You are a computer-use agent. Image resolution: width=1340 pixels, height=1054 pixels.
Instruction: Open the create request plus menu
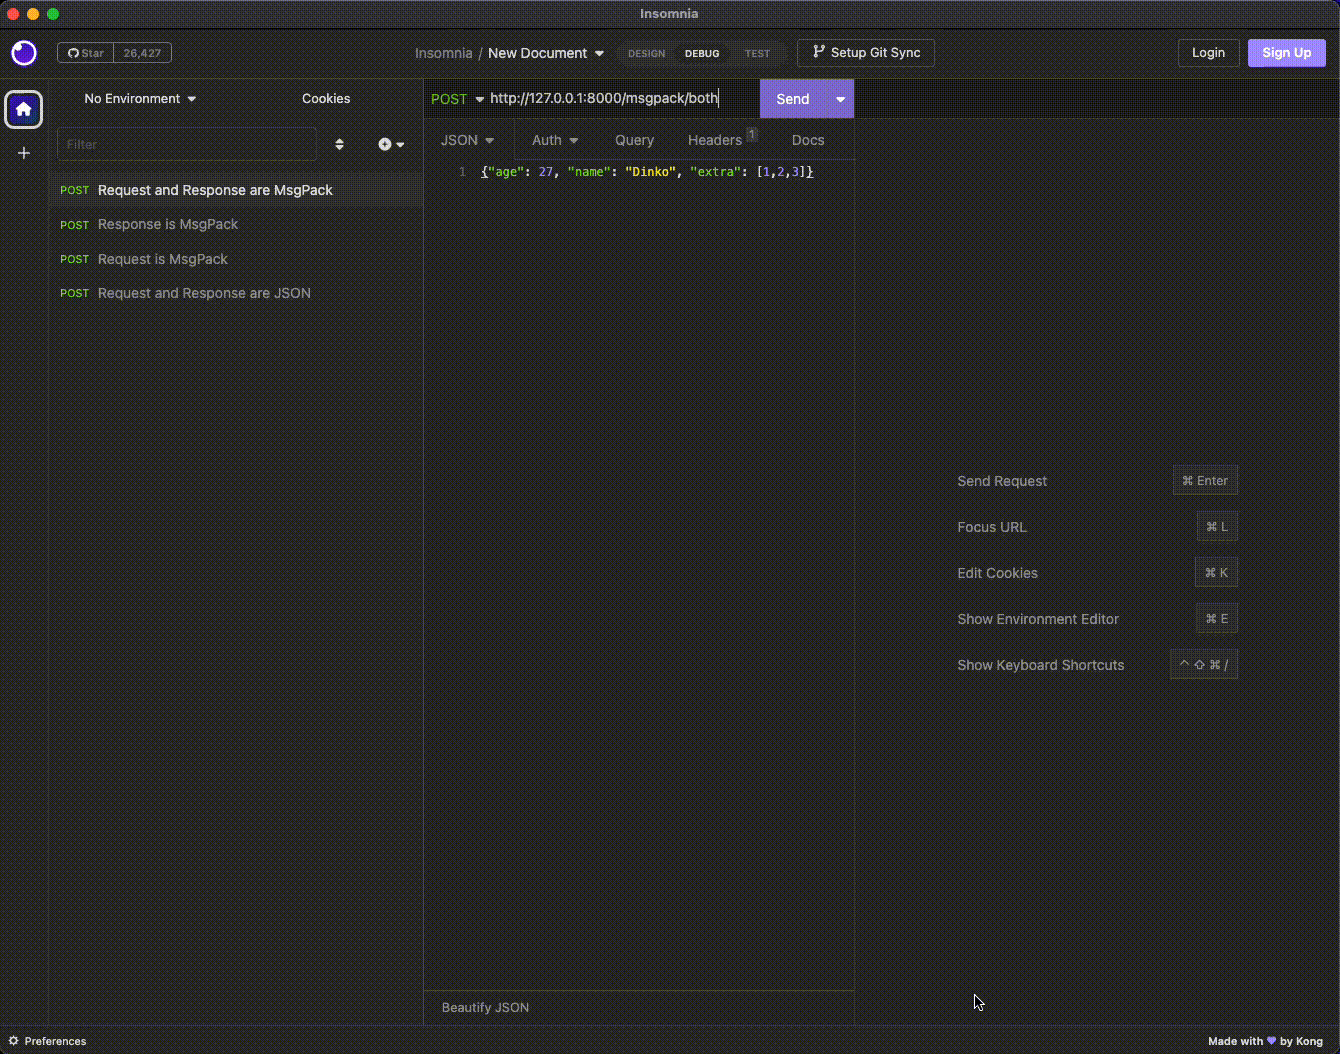(391, 144)
